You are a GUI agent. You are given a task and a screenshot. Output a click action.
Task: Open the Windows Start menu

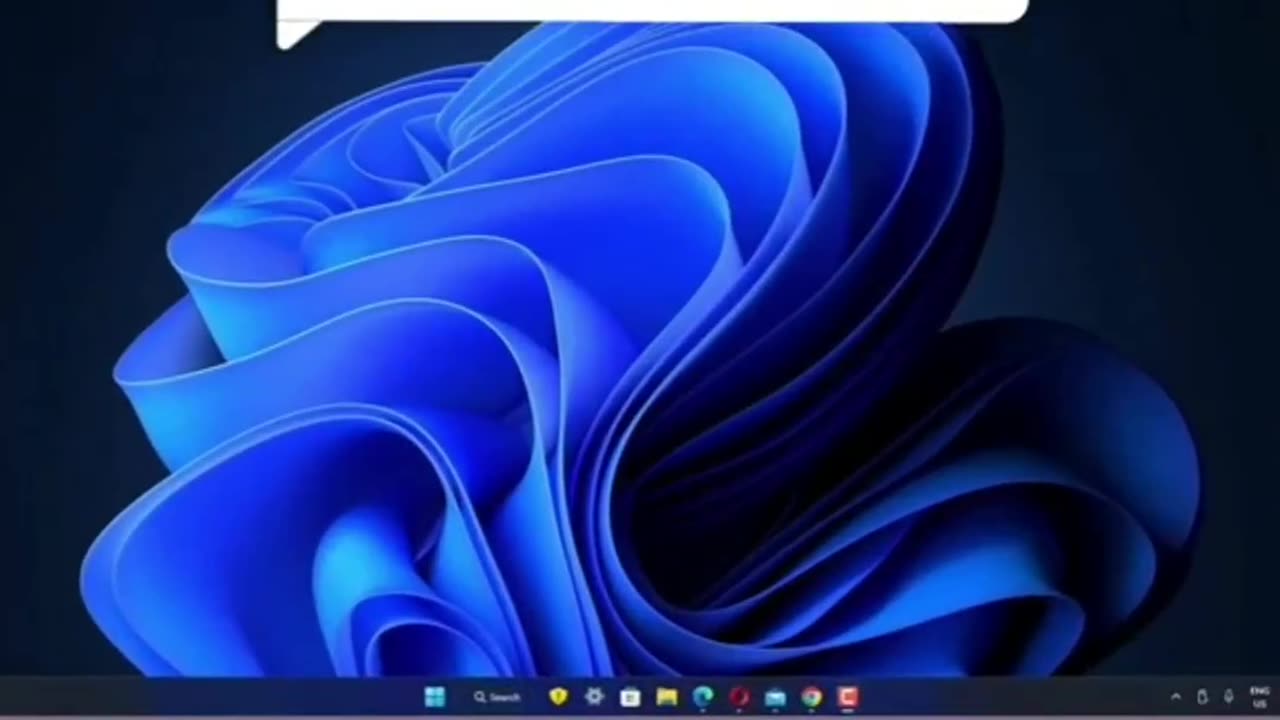tap(435, 697)
